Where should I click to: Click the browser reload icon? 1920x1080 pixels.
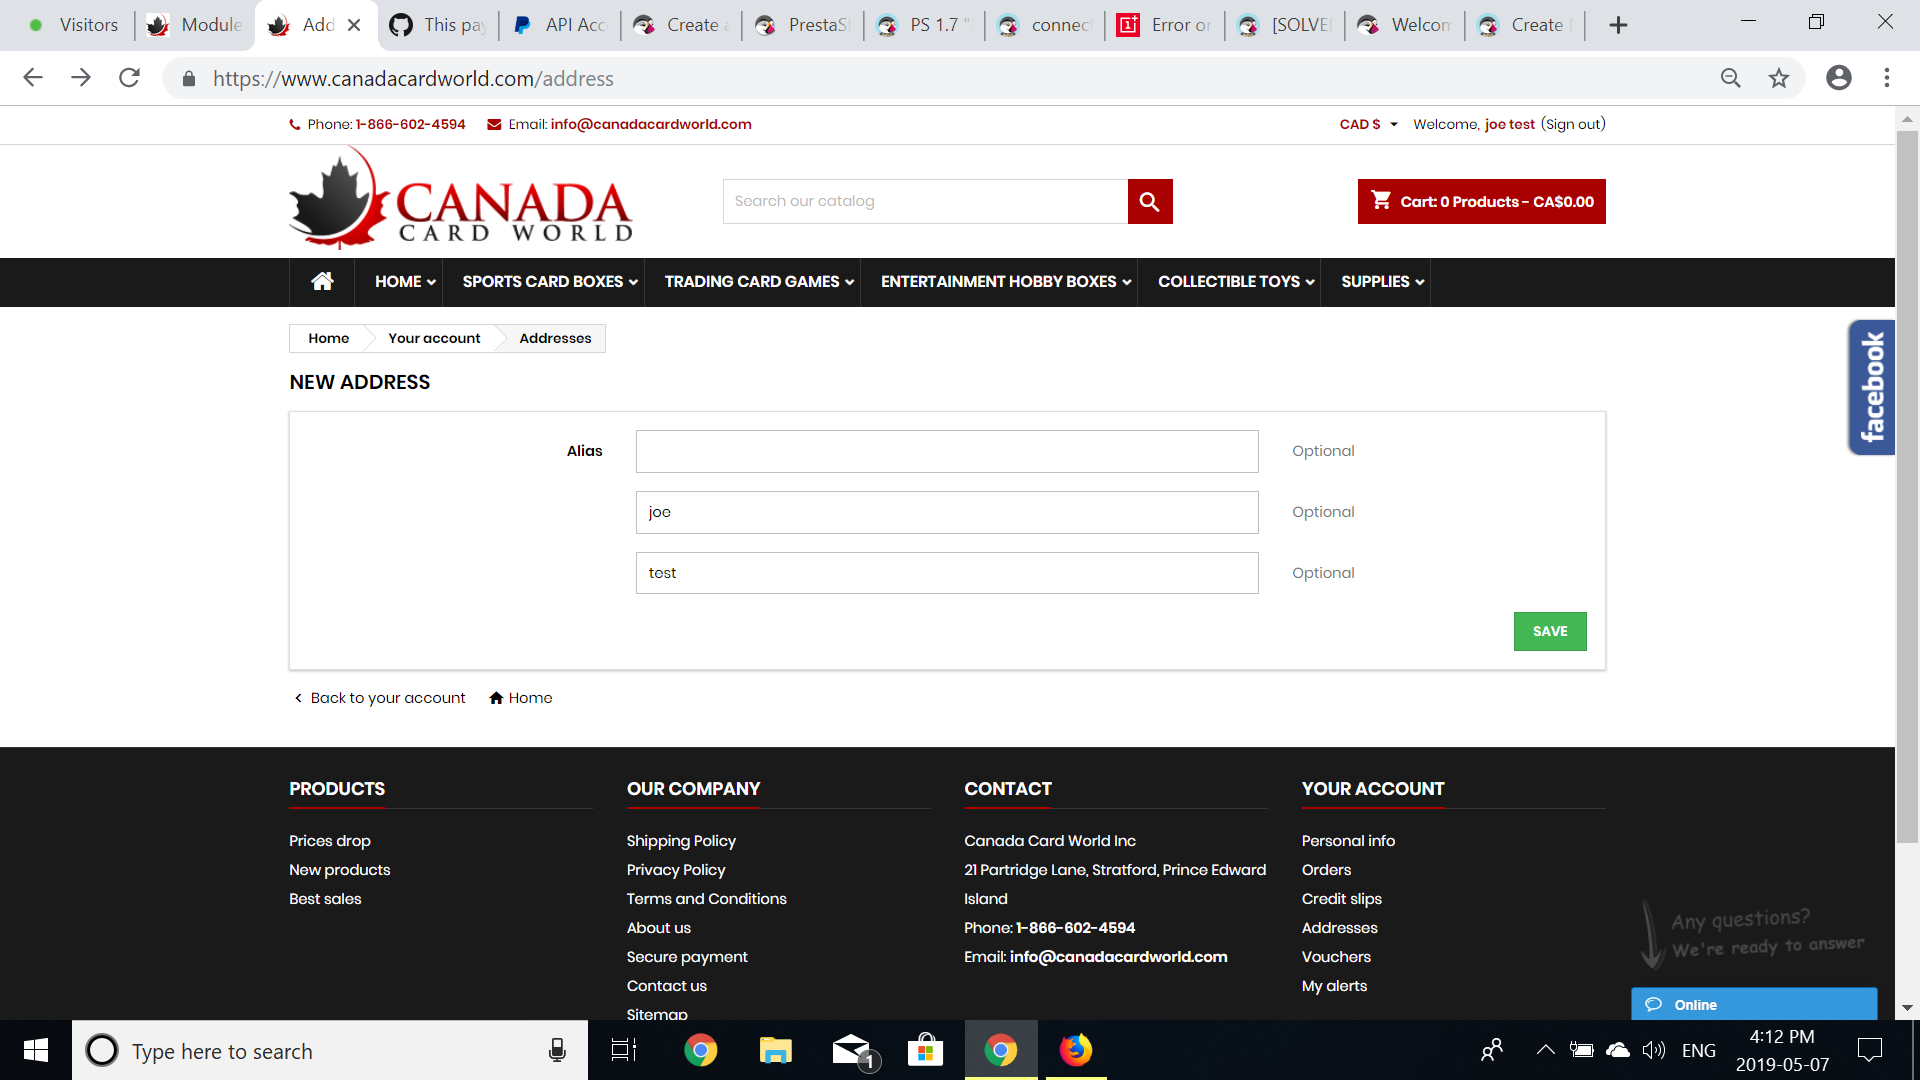click(129, 78)
